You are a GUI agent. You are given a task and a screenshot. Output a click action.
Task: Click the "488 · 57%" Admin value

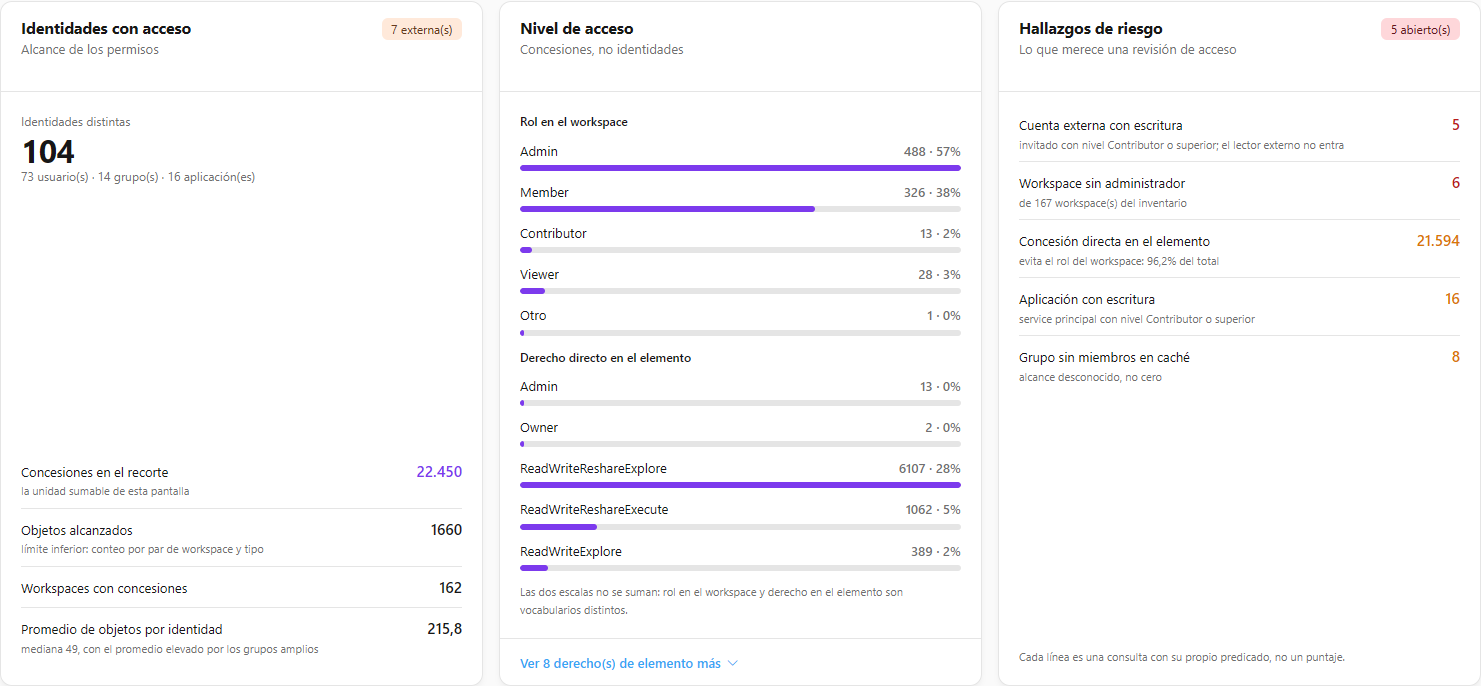pos(932,151)
